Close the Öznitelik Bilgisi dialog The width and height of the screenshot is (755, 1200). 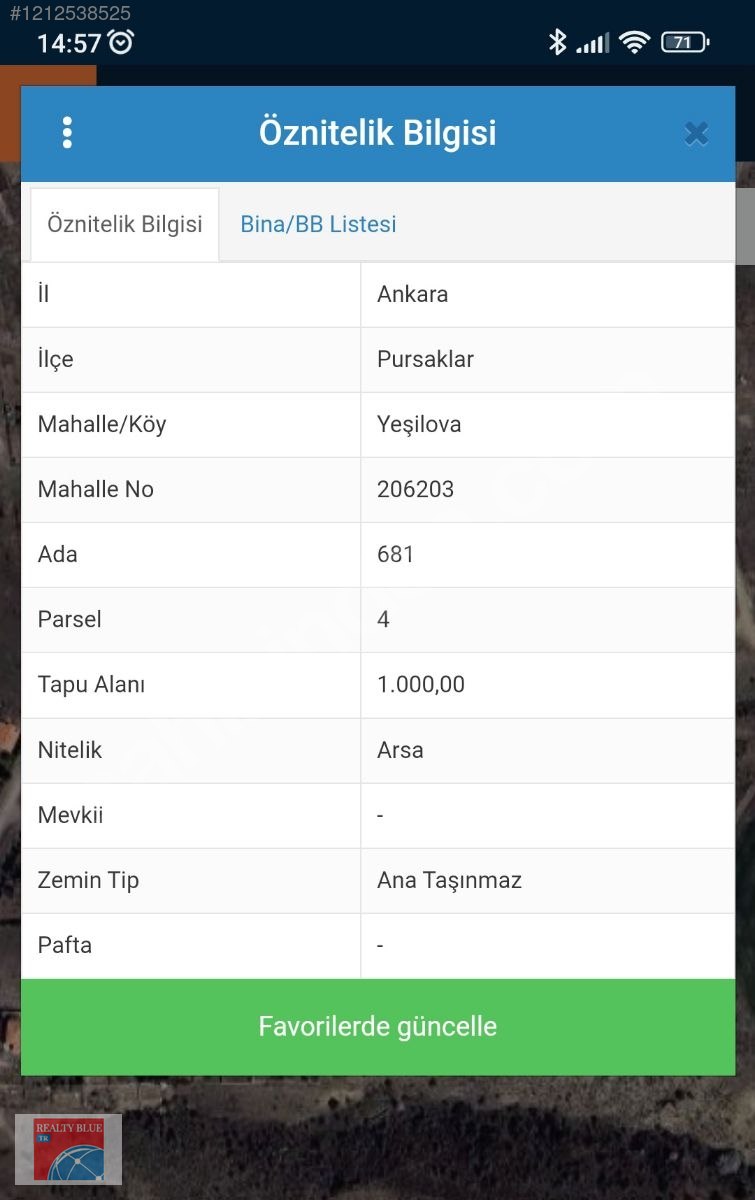[x=696, y=134]
